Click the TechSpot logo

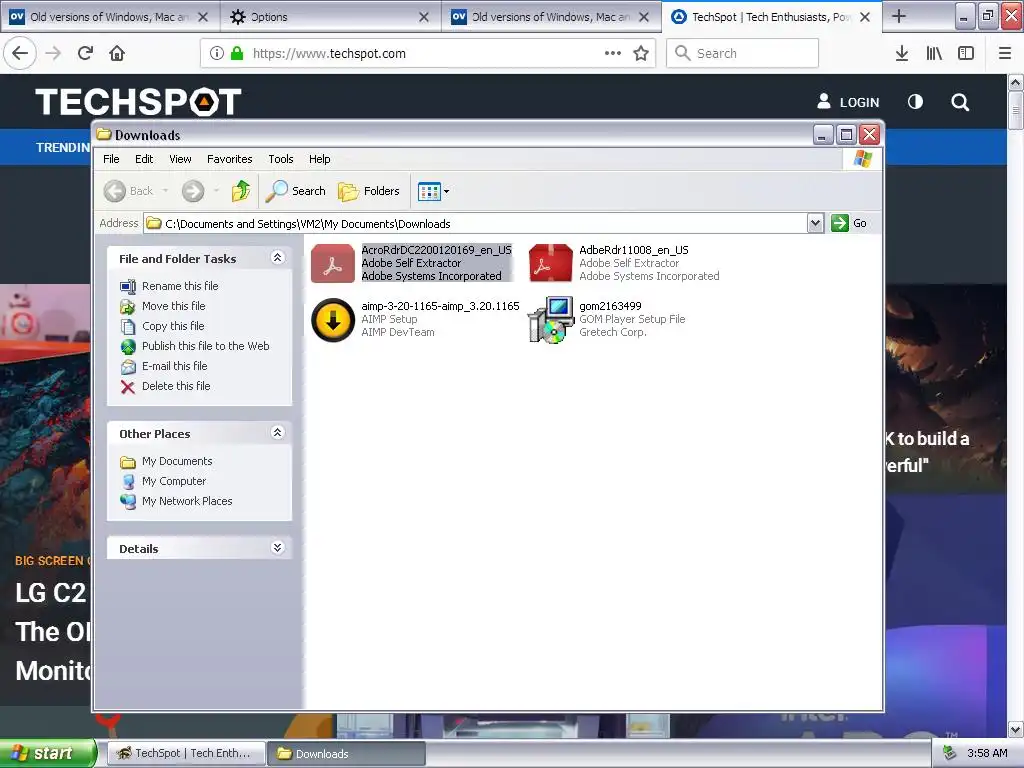click(x=138, y=101)
